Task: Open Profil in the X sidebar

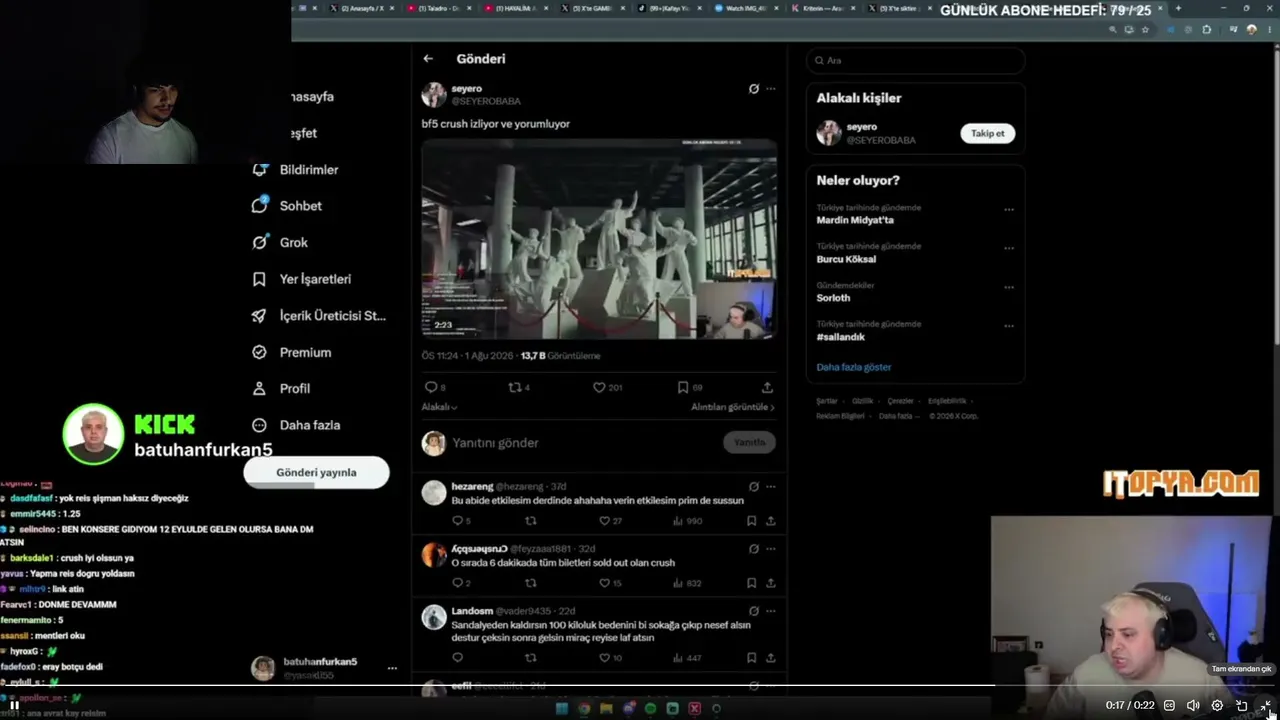Action: 281,388
